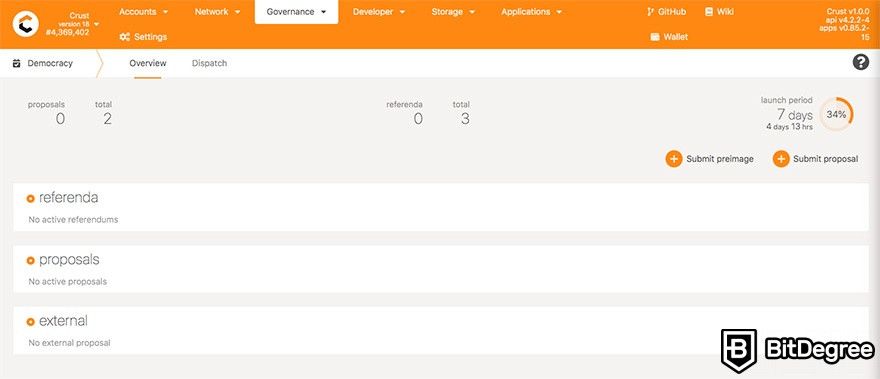Screen dimensions: 880x379
Task: Select the Overview tab
Action: coord(148,63)
